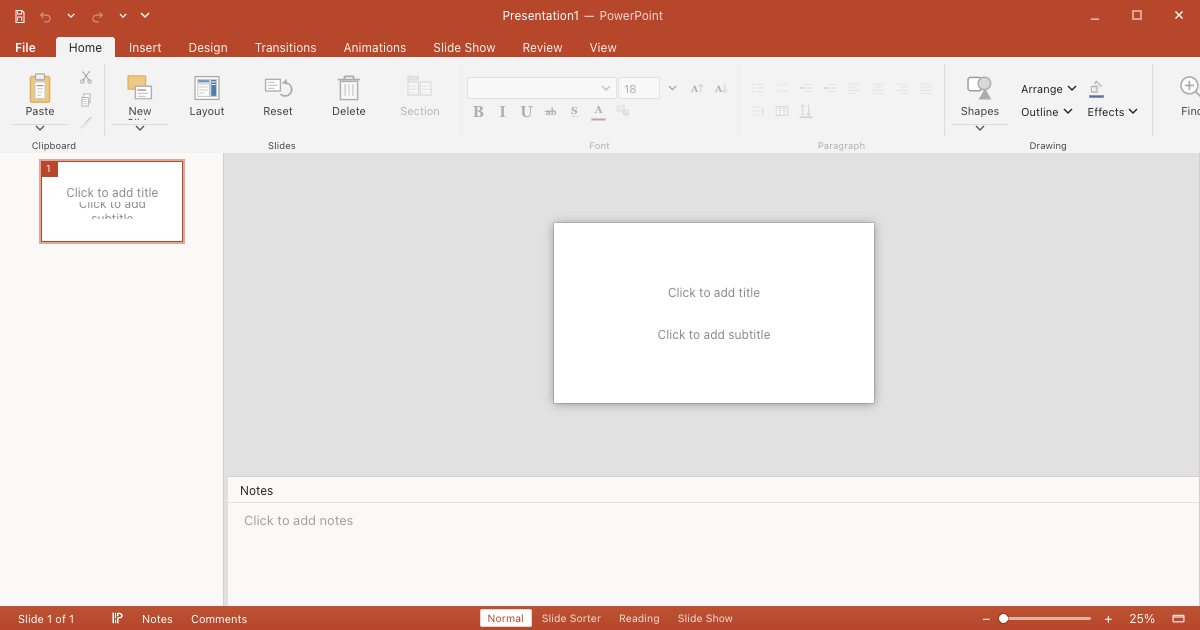Click the Numbering list icon
1200x630 pixels.
(781, 88)
